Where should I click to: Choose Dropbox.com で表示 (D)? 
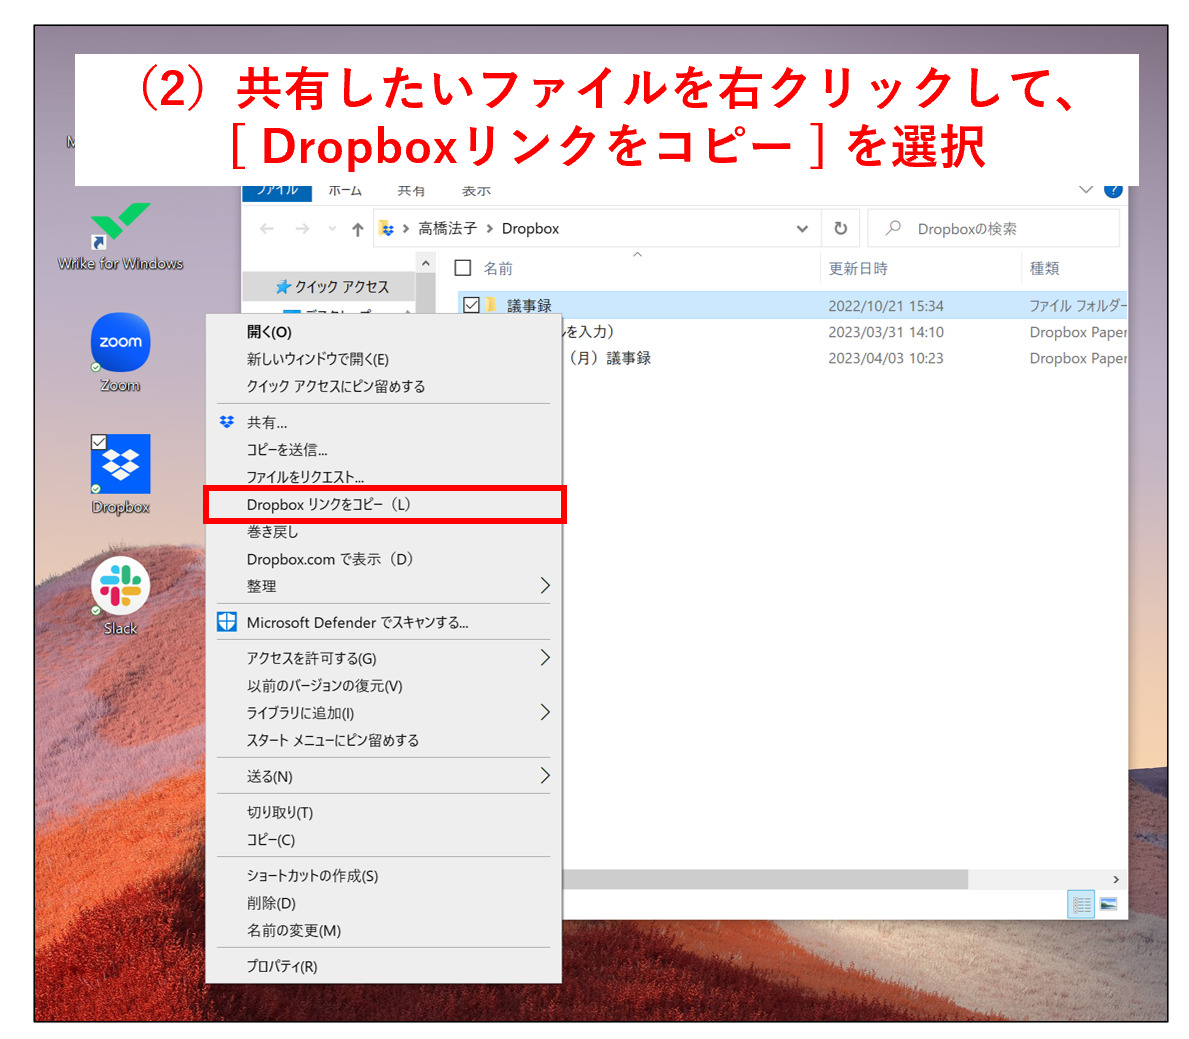[x=384, y=559]
